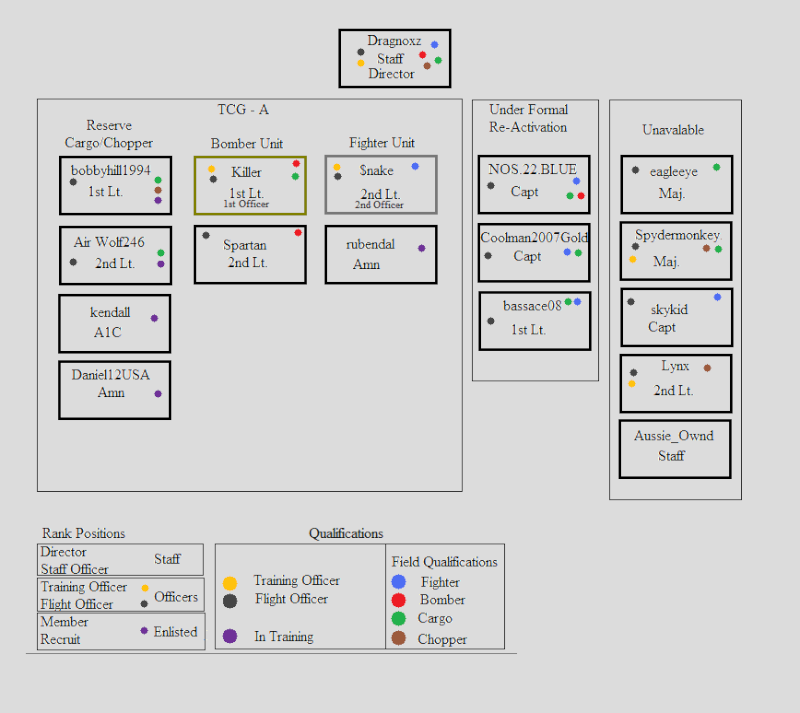The width and height of the screenshot is (800, 713).
Task: Click the blue dot in $nake's card
Action: coord(415,166)
